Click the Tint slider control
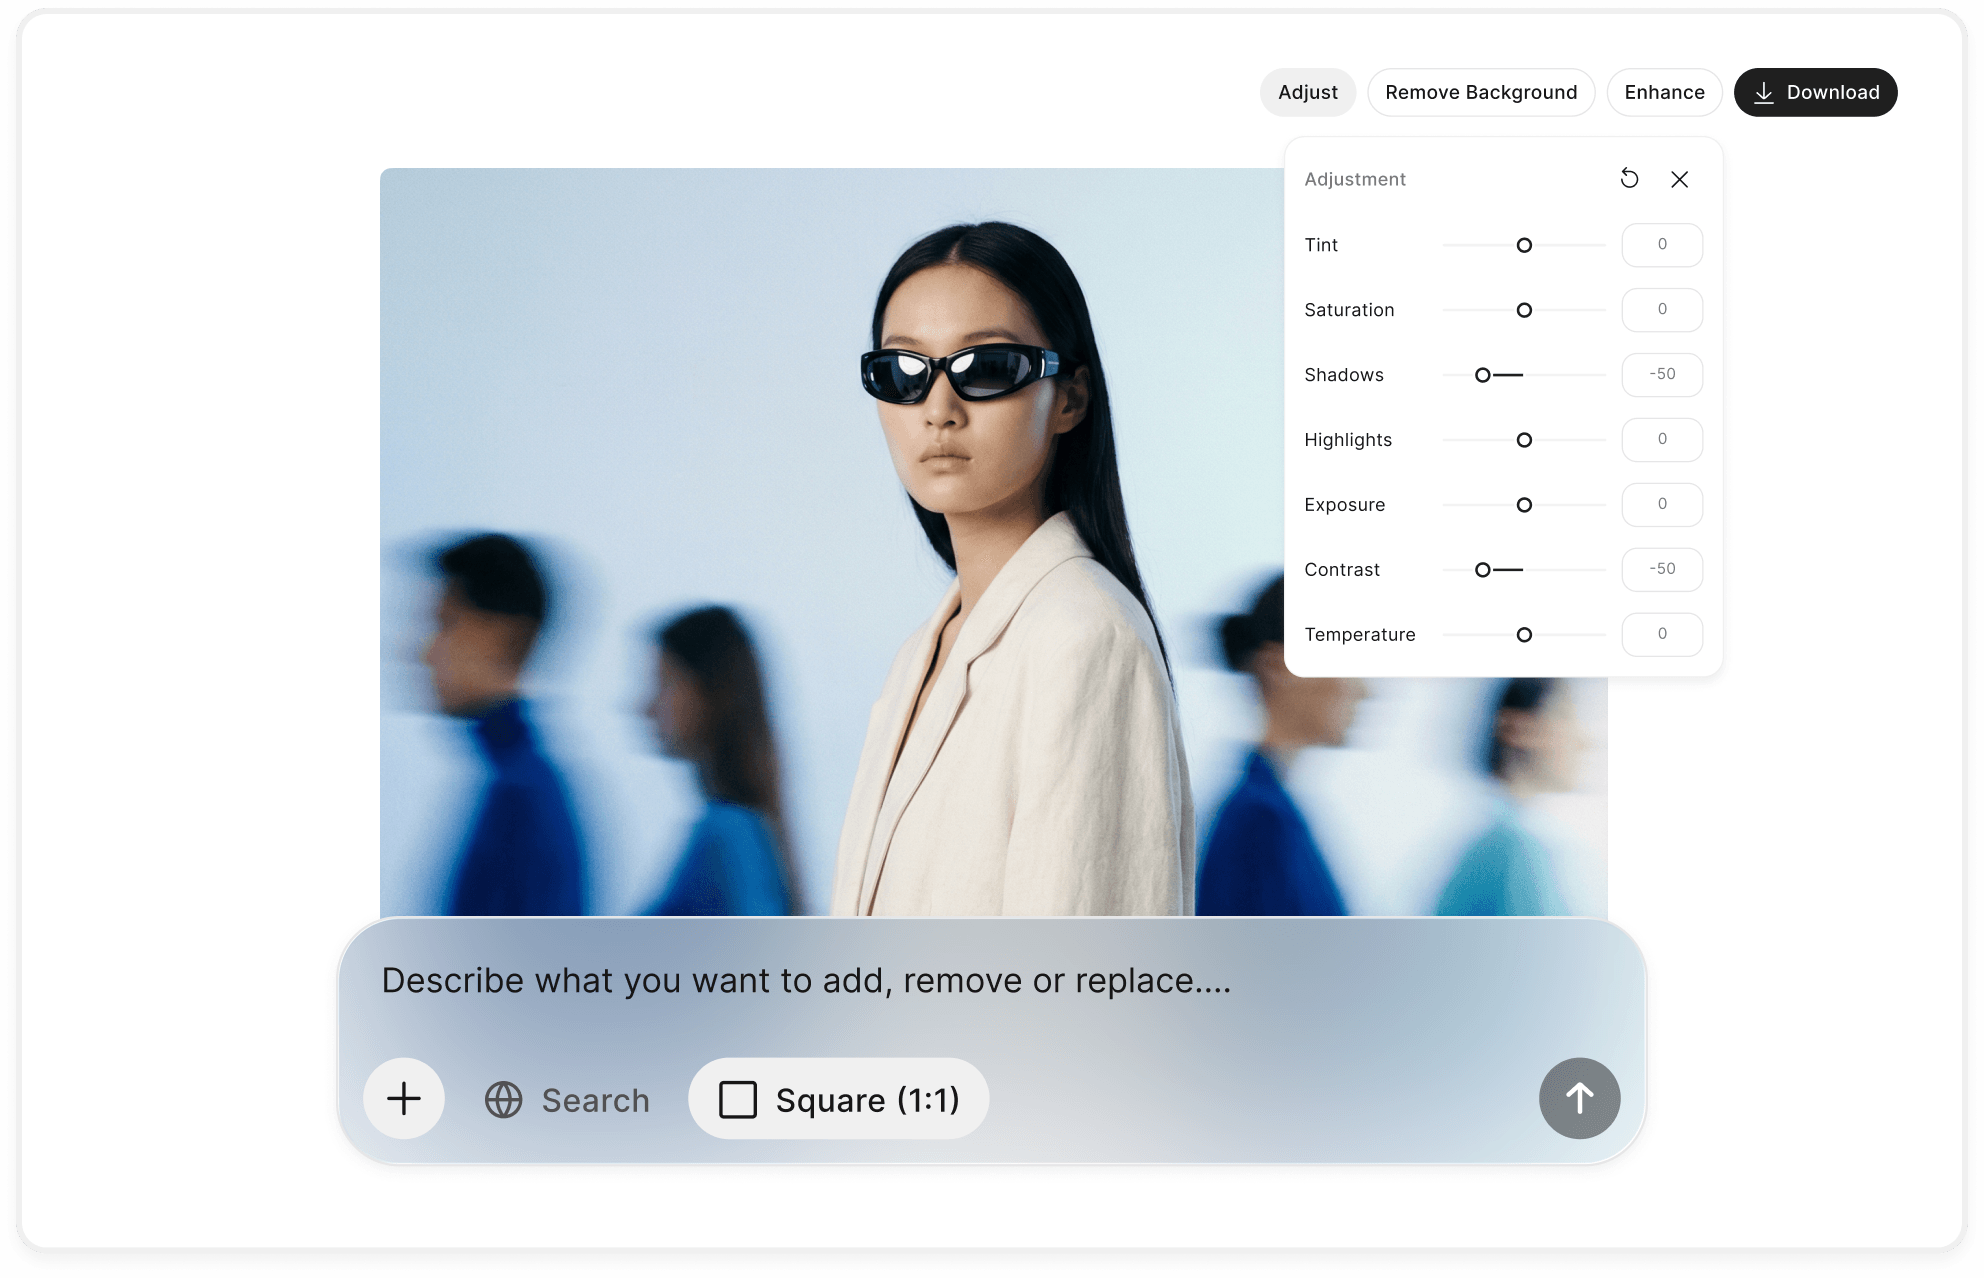The height and width of the screenshot is (1278, 1984). pos(1524,245)
